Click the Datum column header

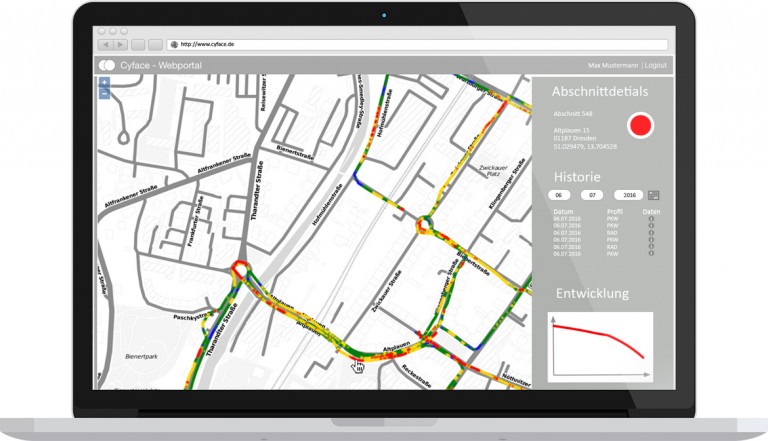(x=564, y=212)
